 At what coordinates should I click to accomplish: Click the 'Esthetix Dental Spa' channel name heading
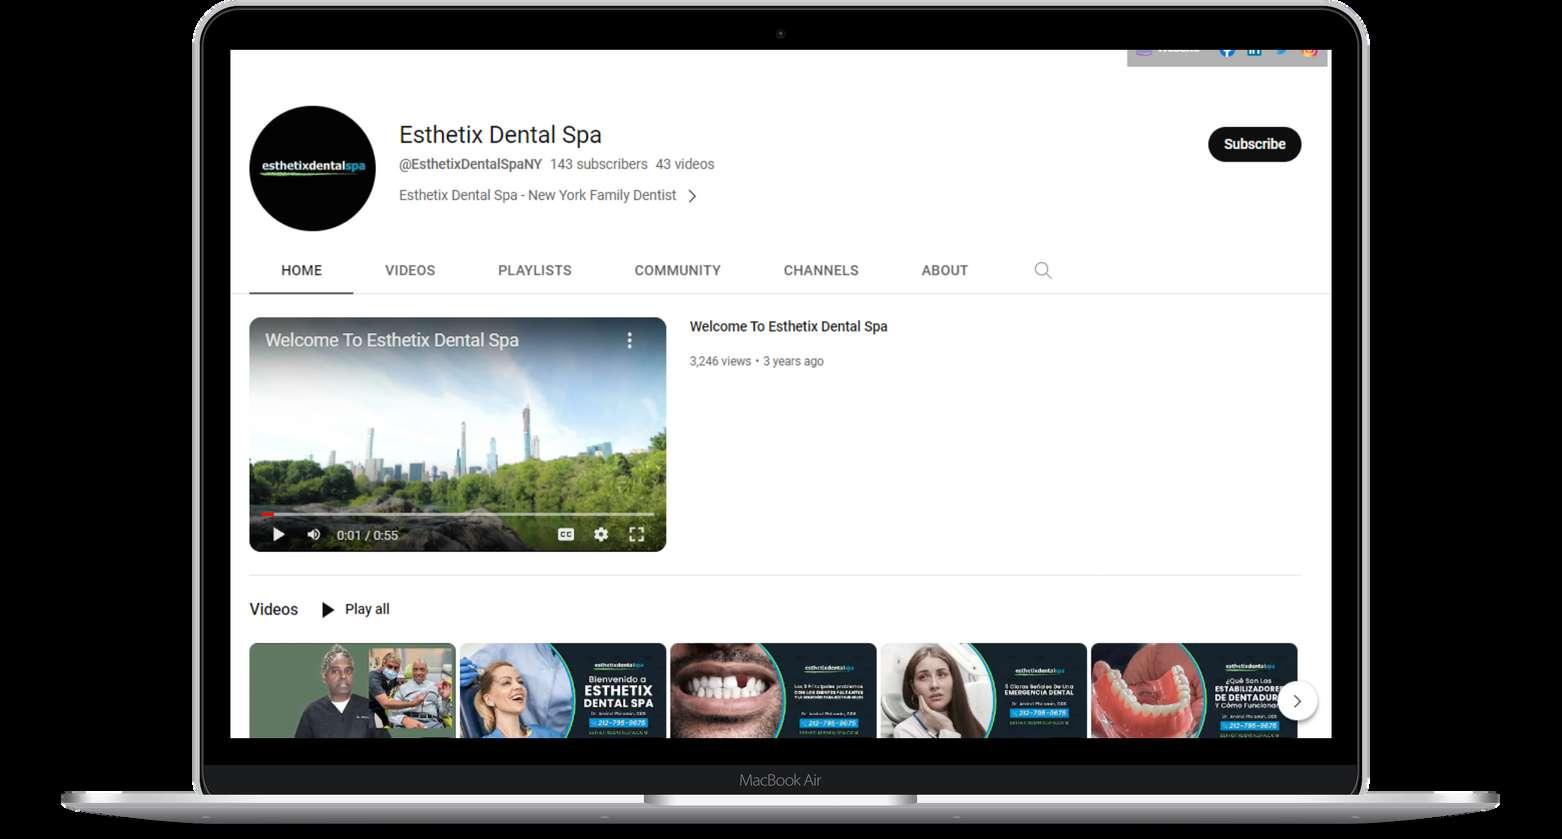click(x=500, y=134)
